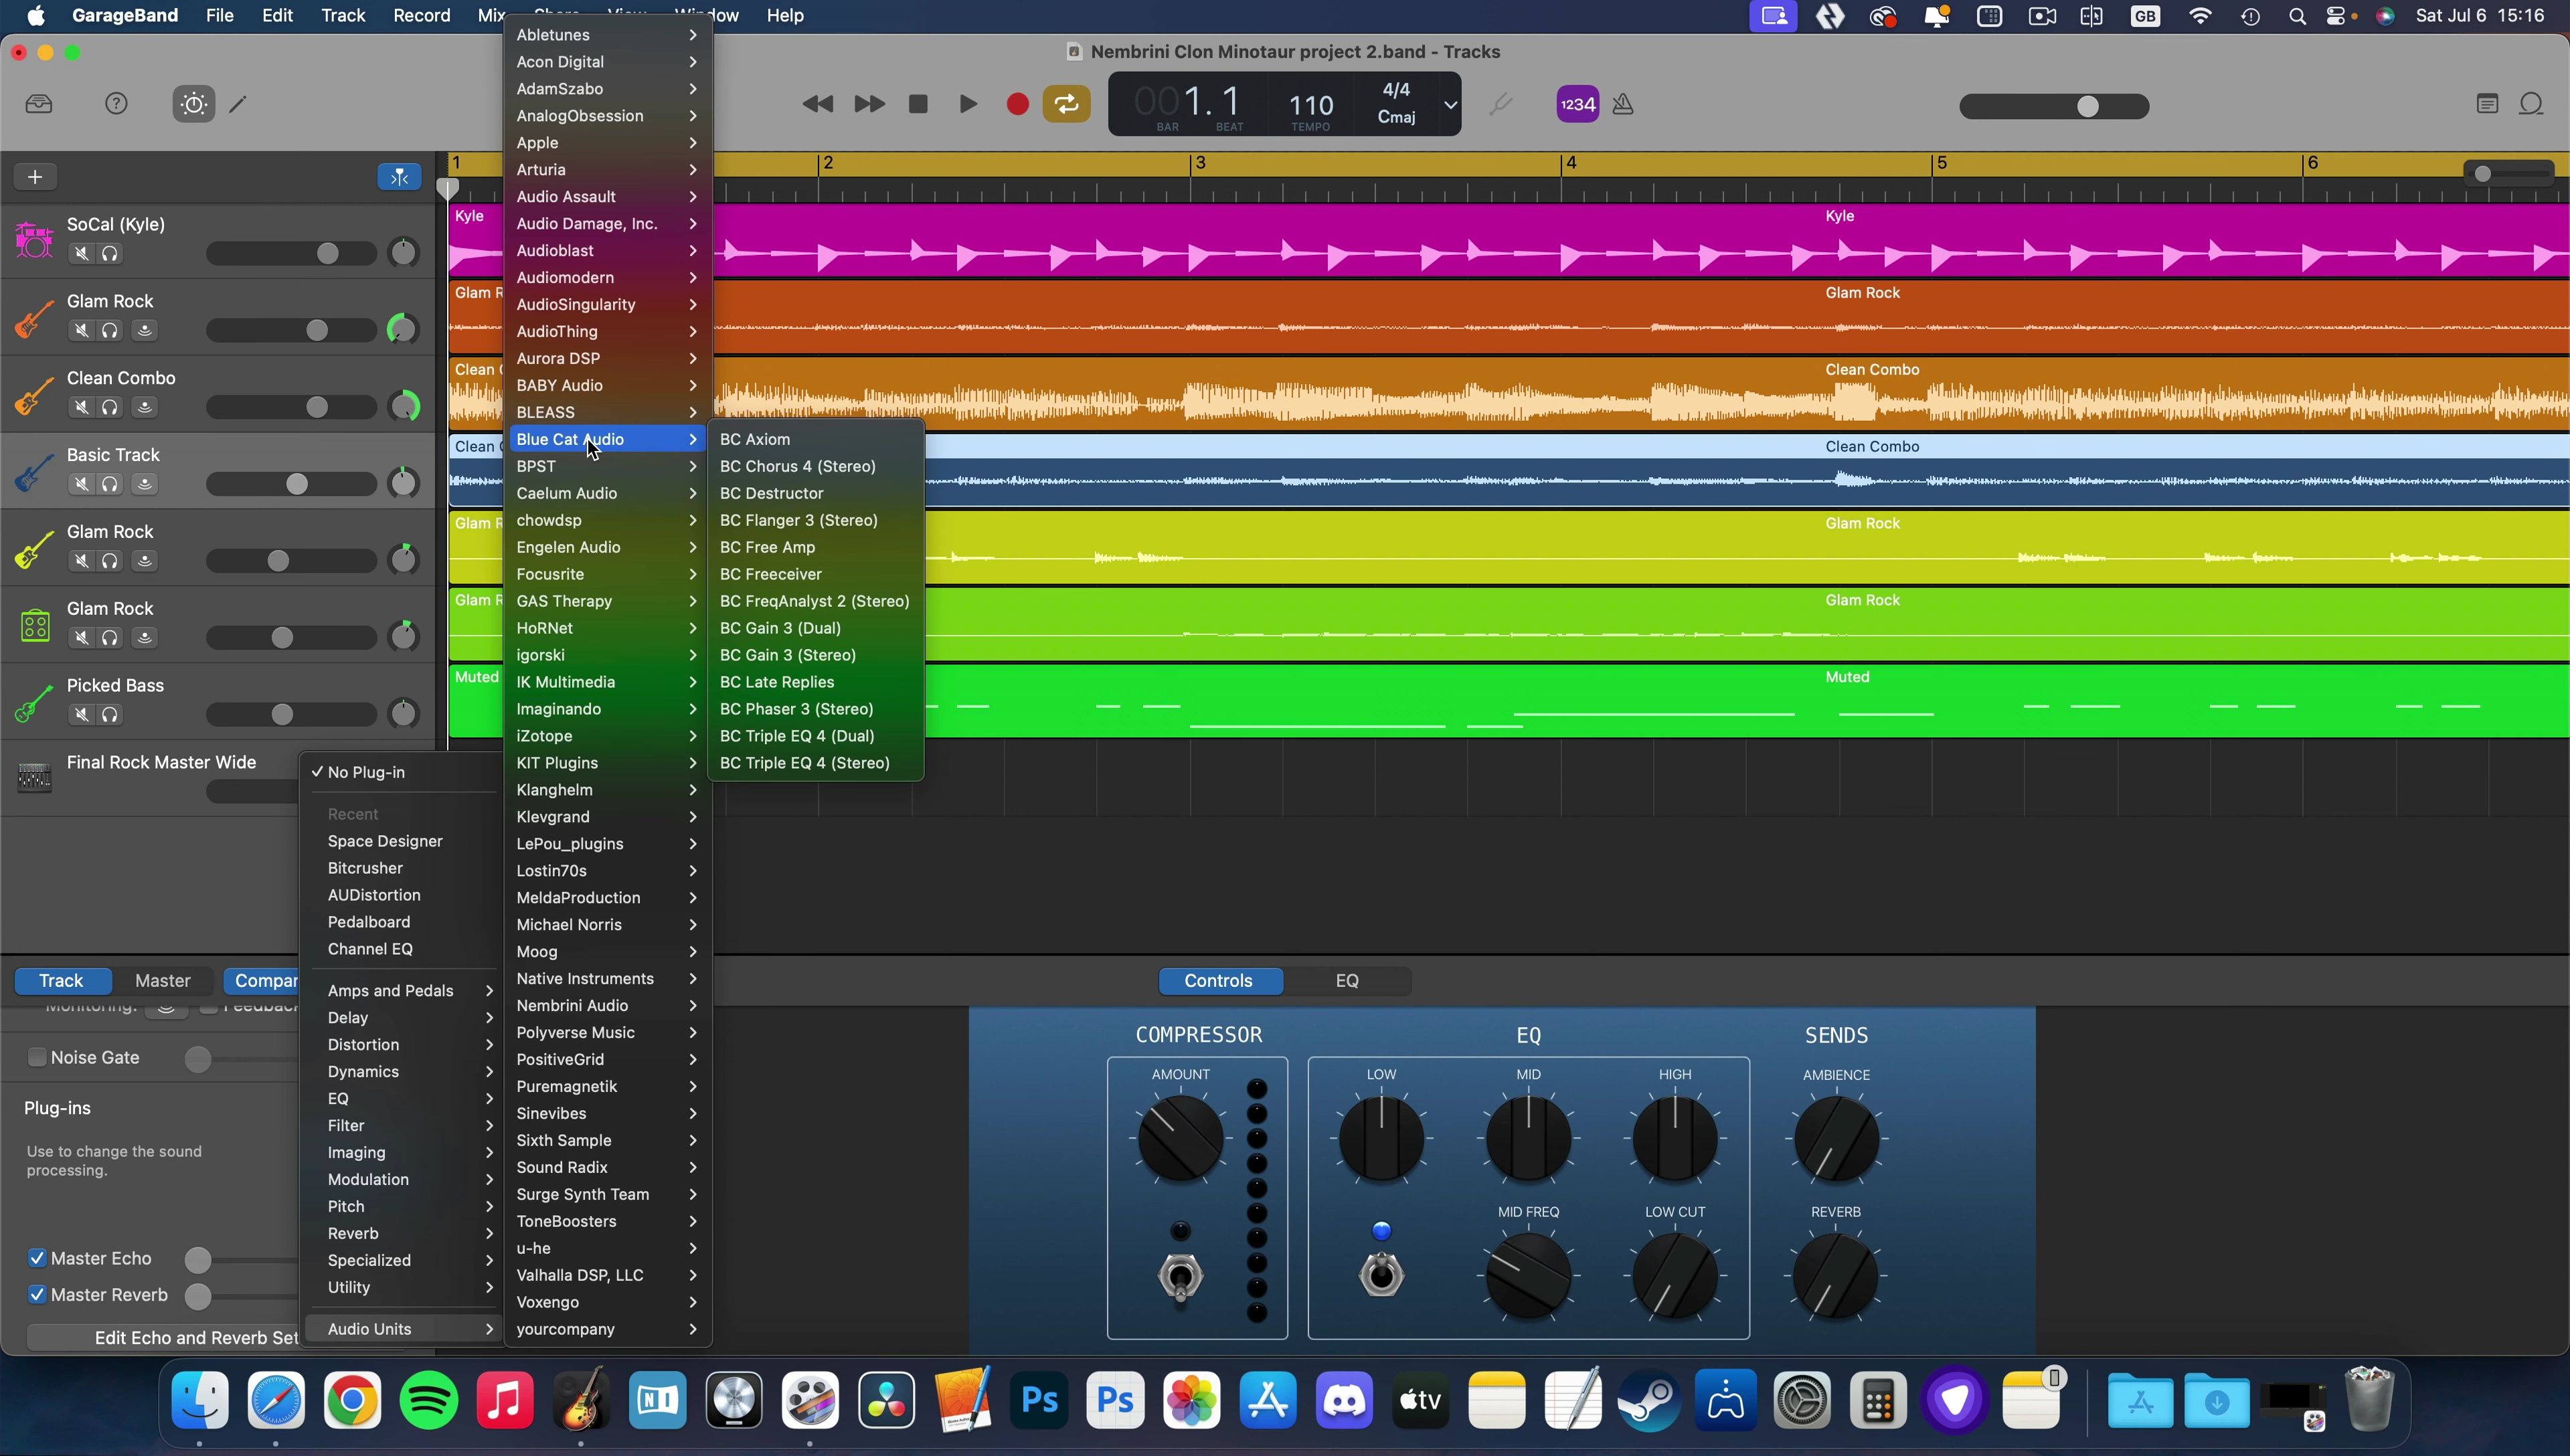Click the Stop transport button

tap(918, 104)
